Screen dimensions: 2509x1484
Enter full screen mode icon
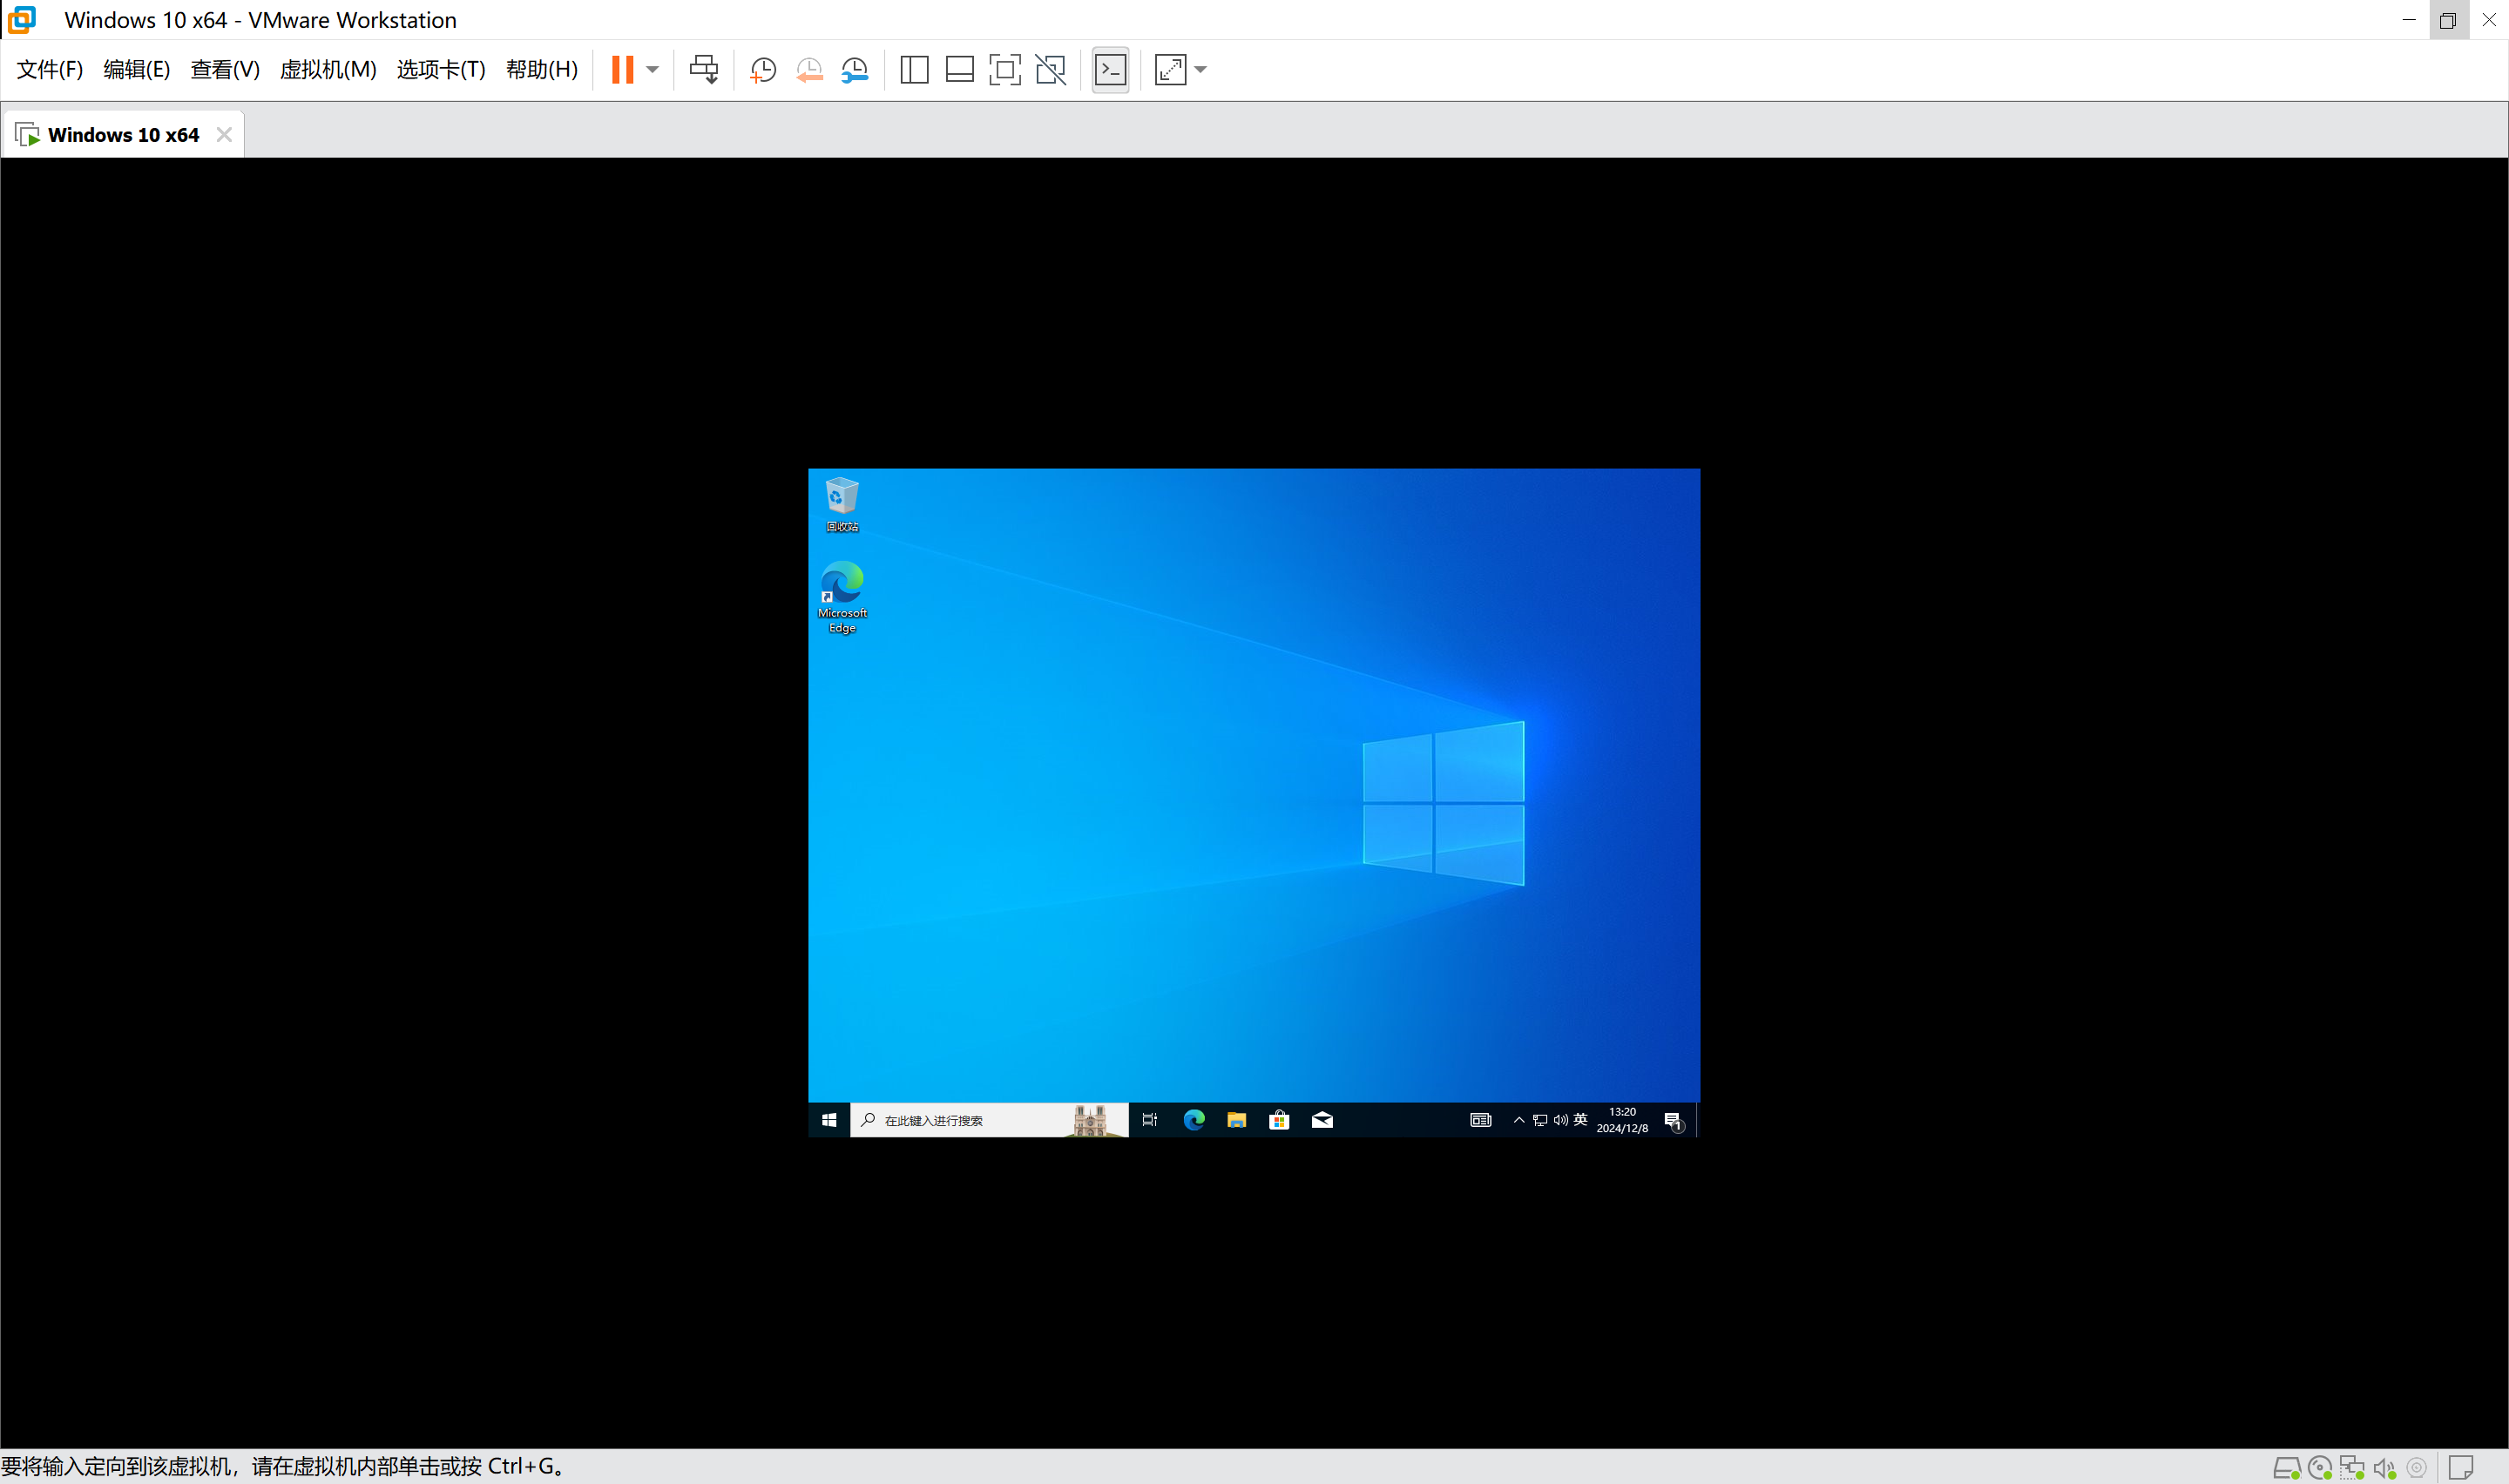click(x=1004, y=69)
